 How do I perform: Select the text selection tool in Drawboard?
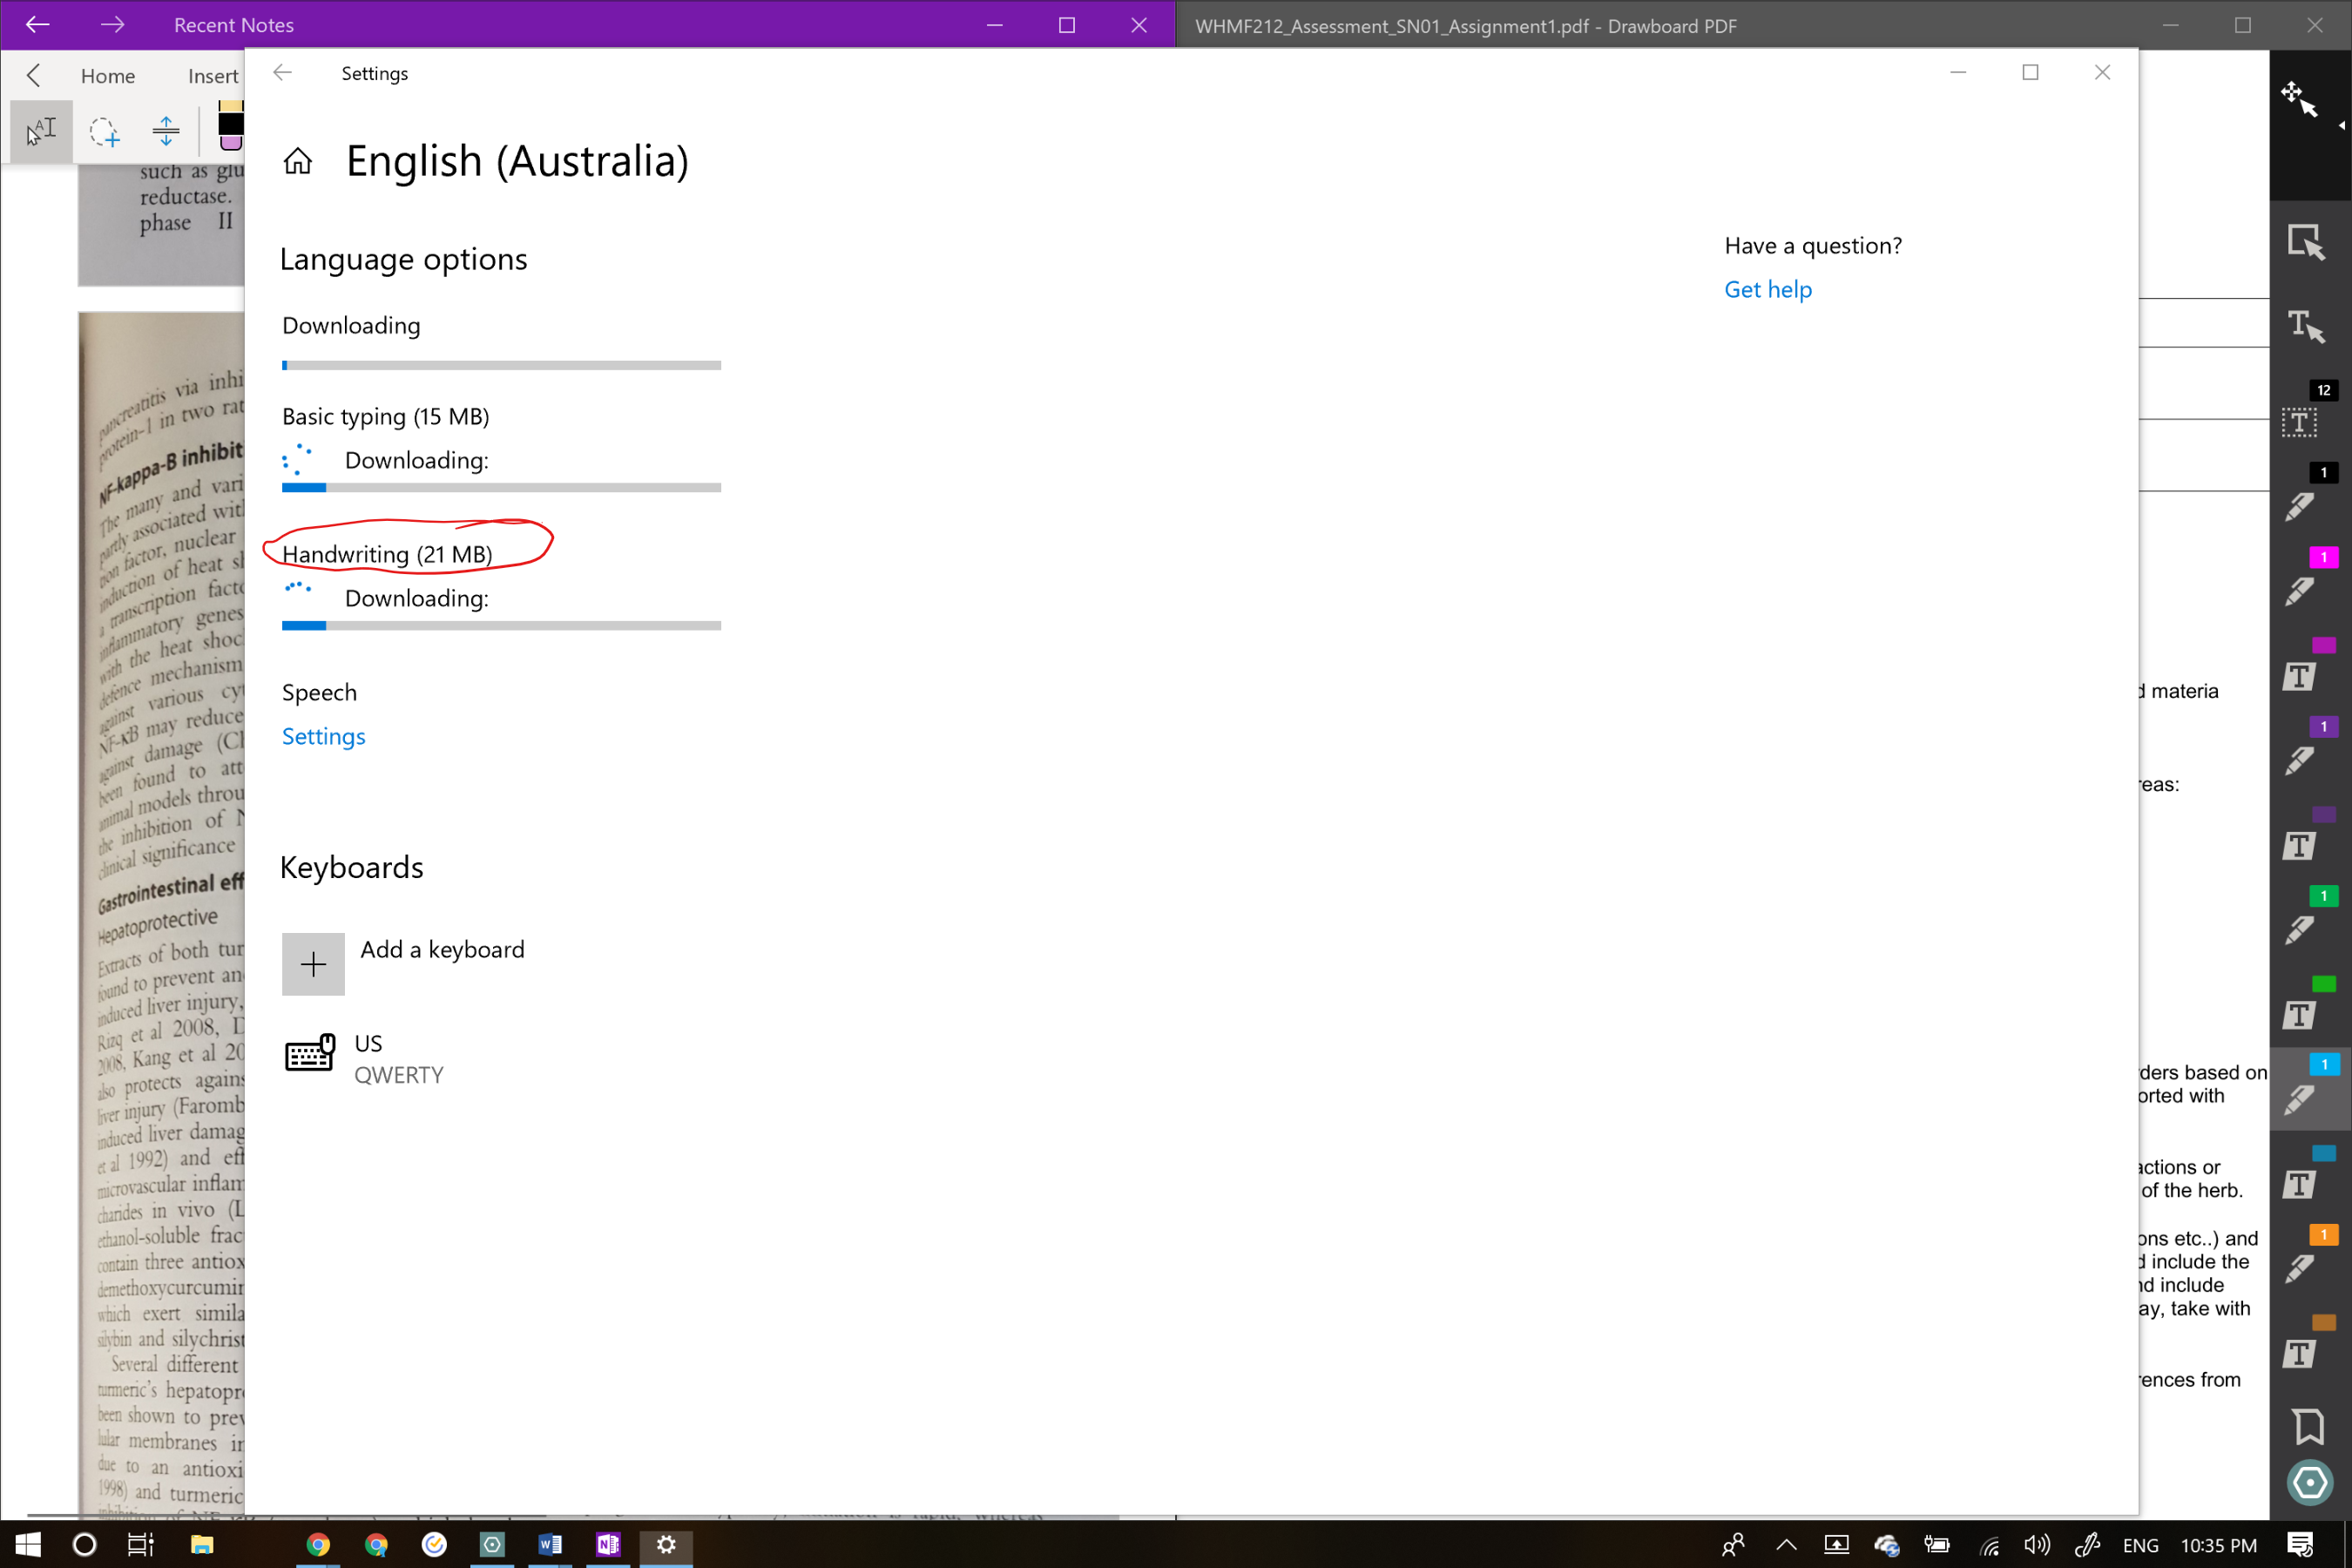pos(2305,326)
